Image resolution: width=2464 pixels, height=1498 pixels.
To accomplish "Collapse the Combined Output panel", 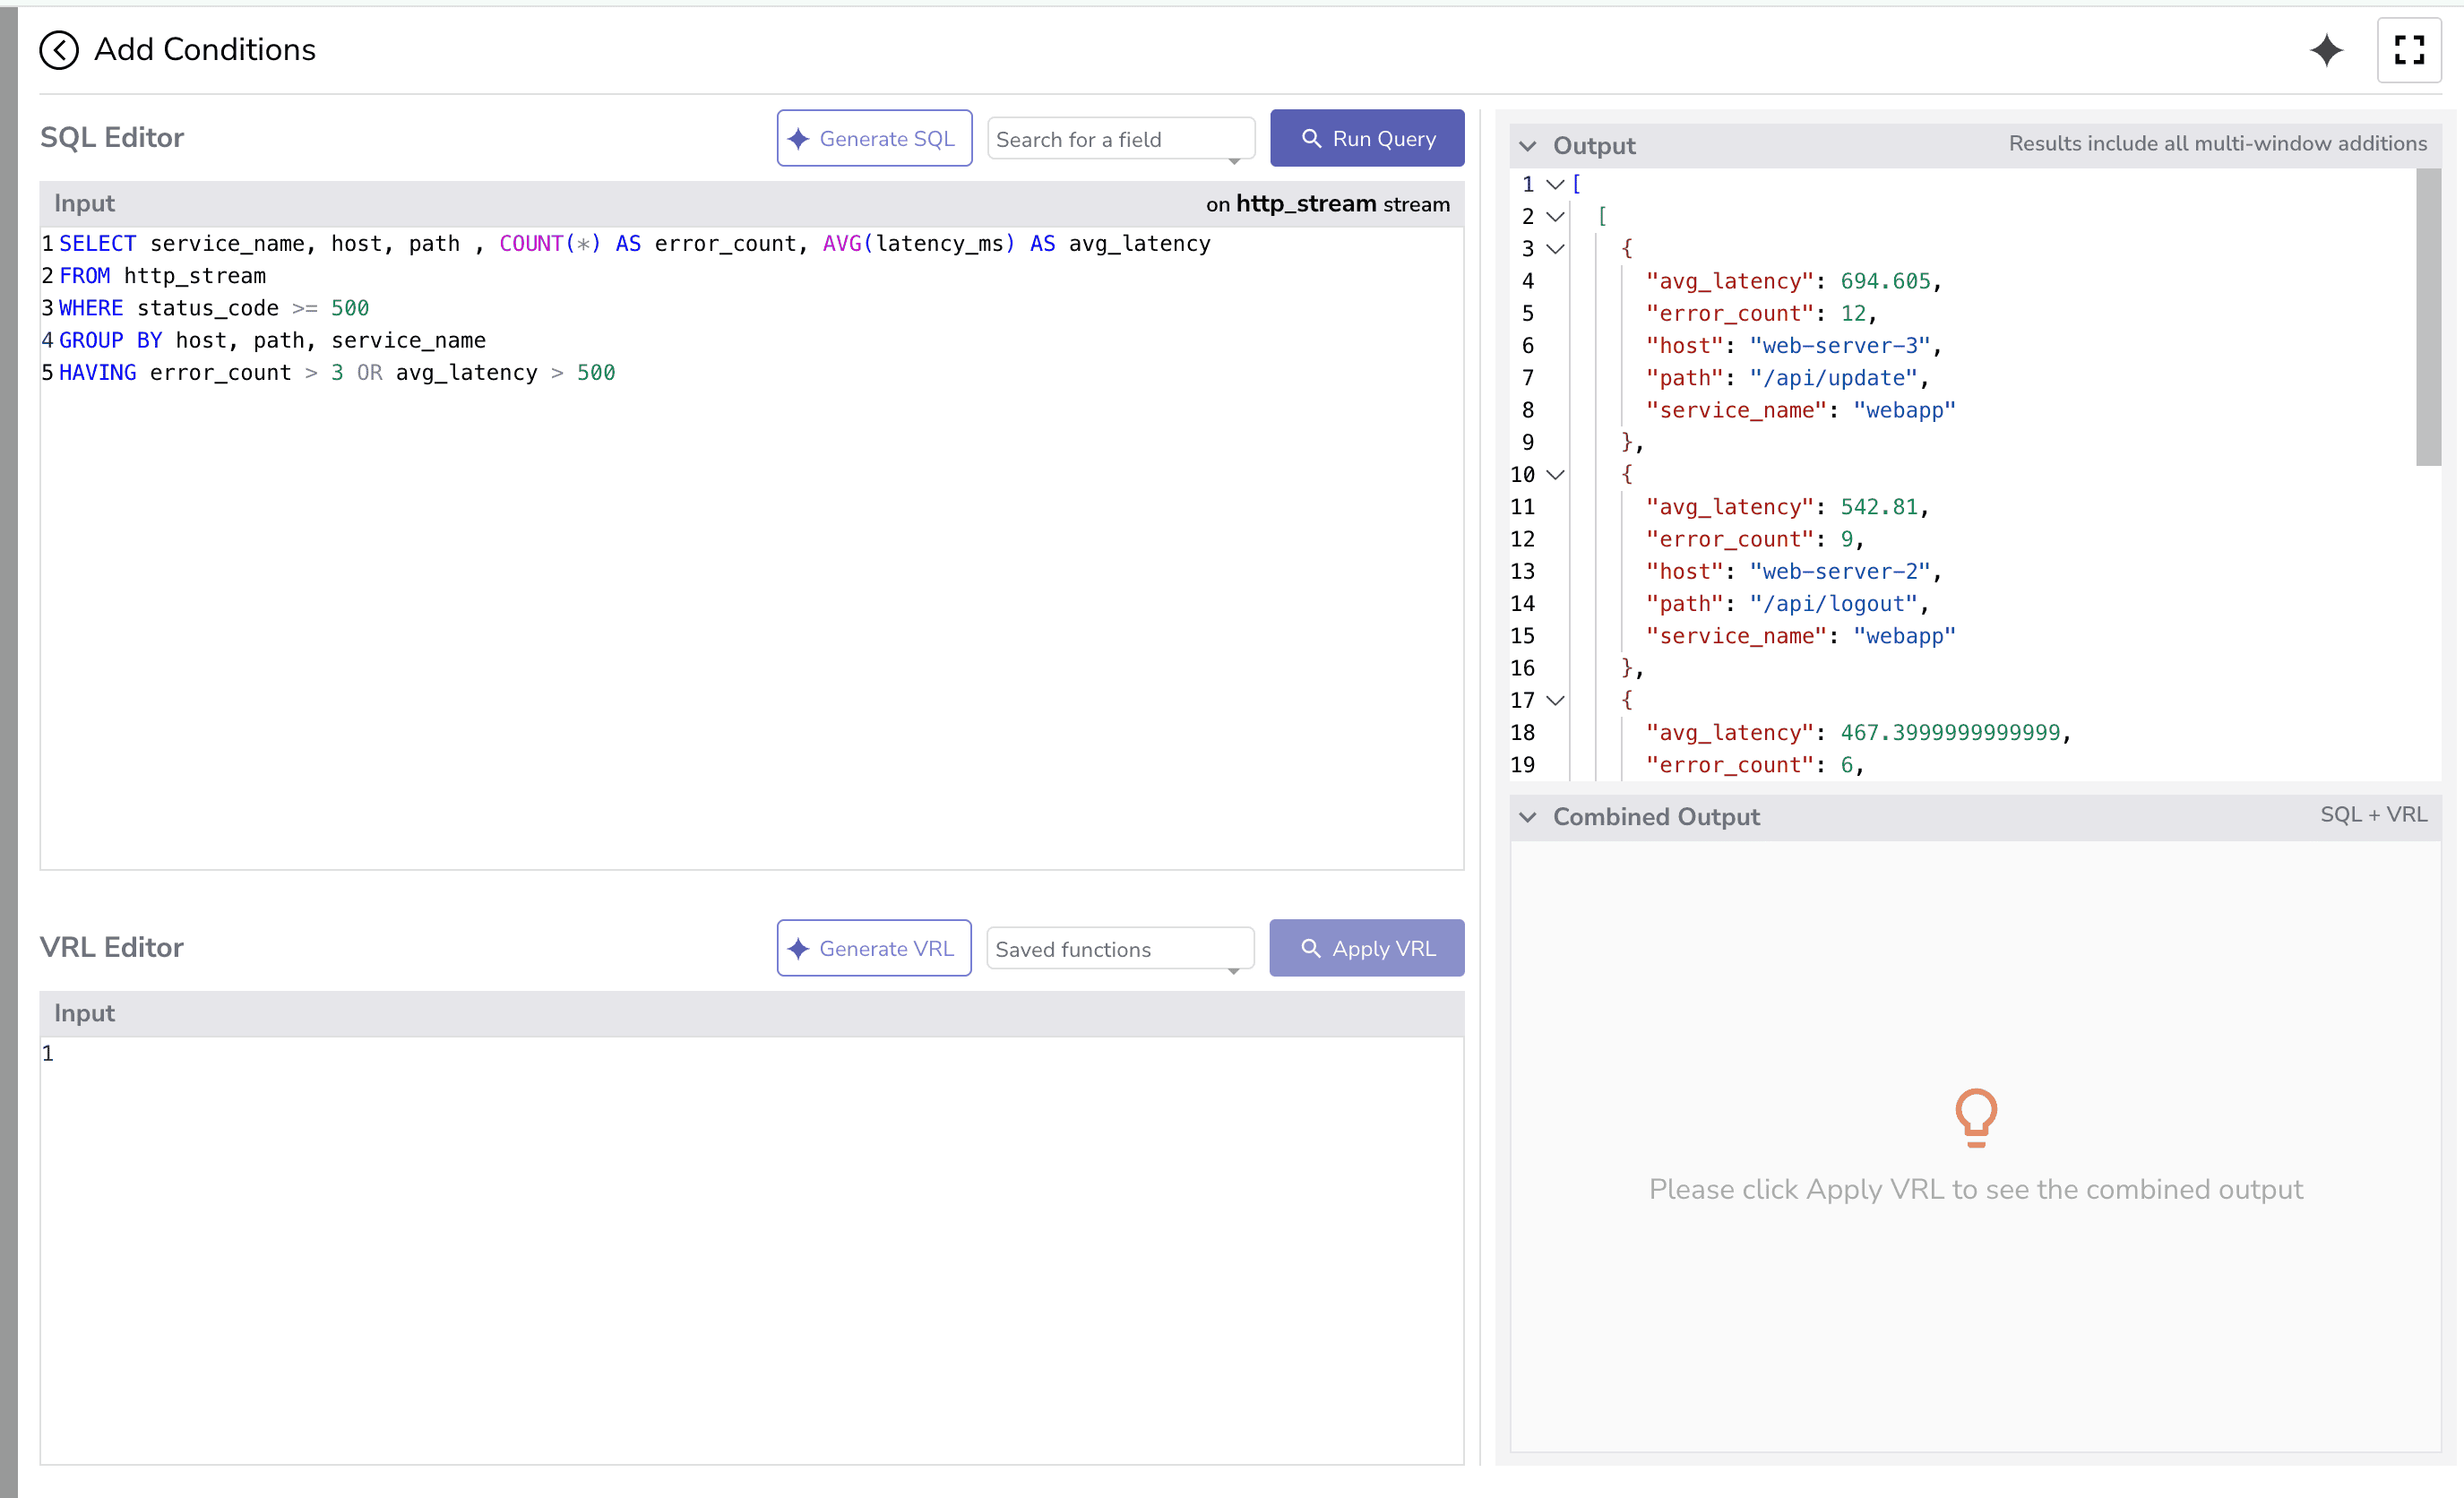I will click(1528, 816).
